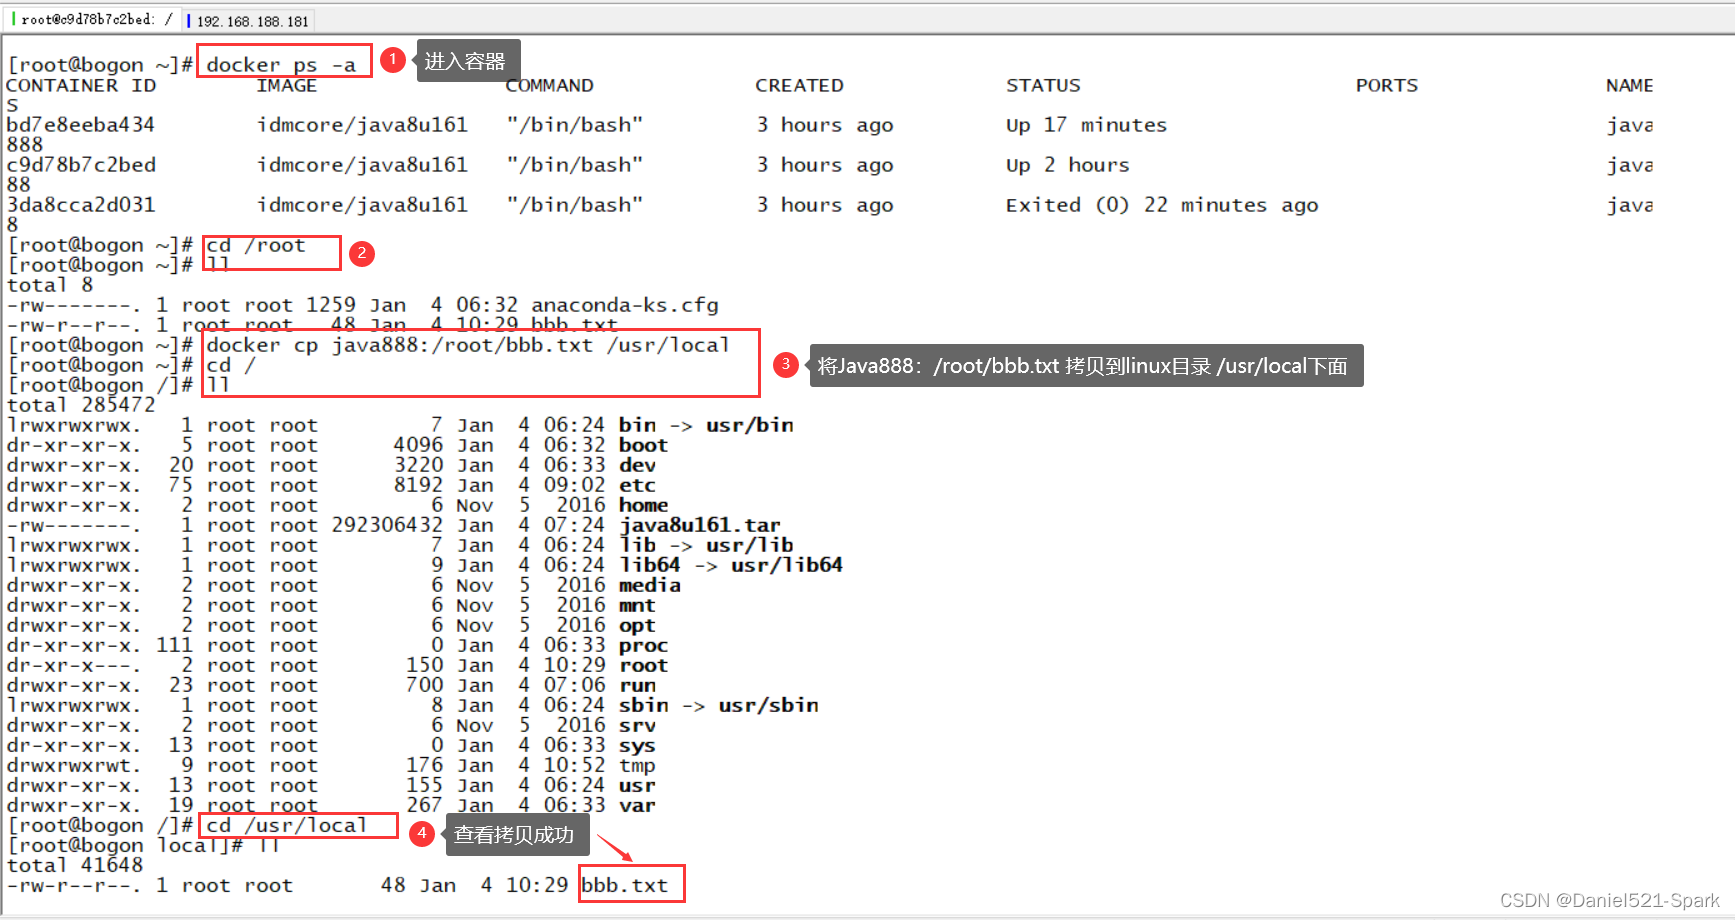Screen dimensions: 1735x920
Task: Select the 'lib -> usr/lib' entry
Action: [706, 545]
